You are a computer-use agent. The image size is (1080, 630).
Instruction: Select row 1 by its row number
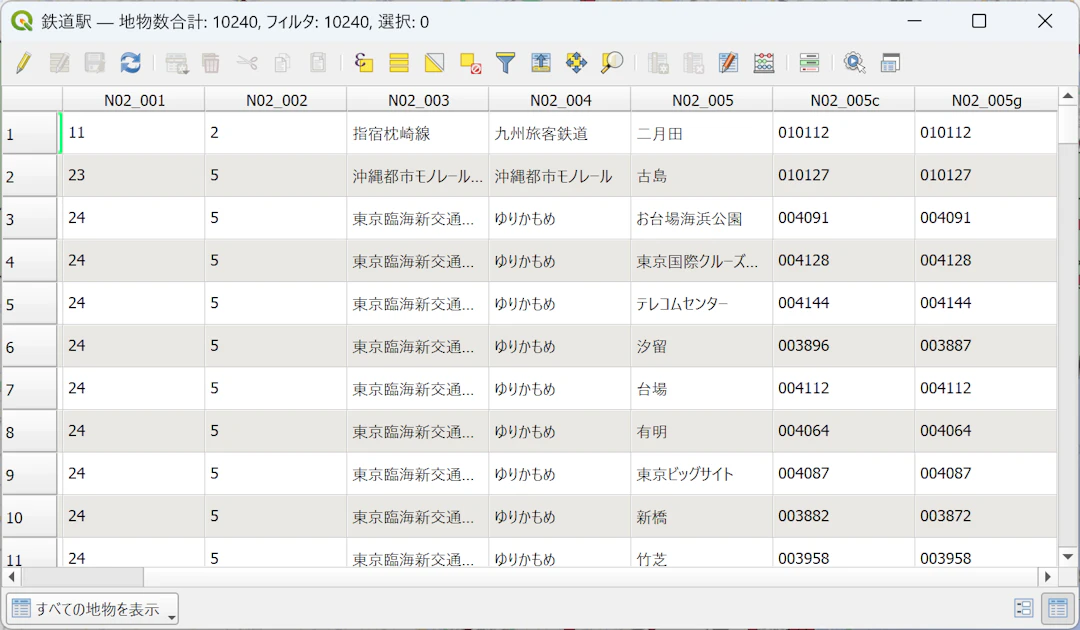(x=30, y=133)
